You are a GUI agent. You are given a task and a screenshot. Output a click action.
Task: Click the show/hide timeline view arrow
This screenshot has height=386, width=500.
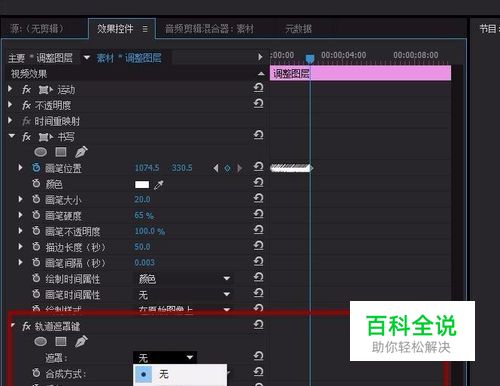point(260,57)
